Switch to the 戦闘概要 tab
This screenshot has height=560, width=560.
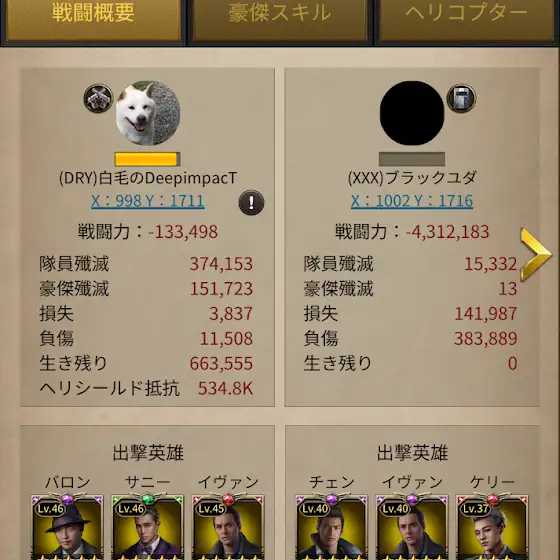click(x=93, y=20)
